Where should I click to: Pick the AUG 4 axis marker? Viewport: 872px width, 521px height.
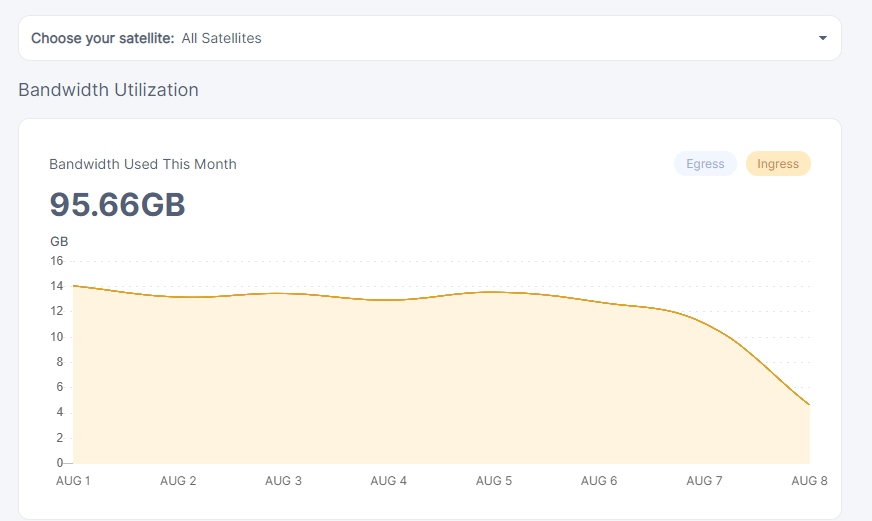[x=388, y=481]
